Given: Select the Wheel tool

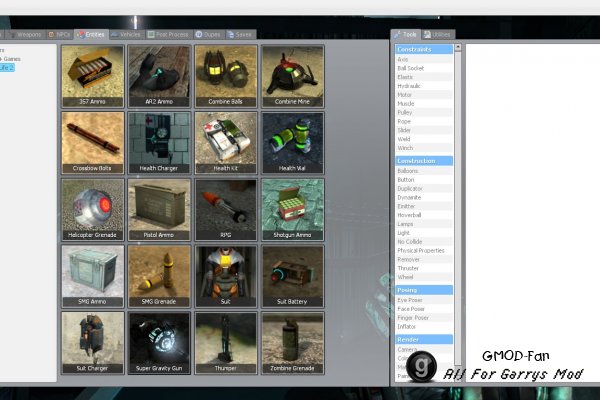Looking at the screenshot, I should 424,277.
